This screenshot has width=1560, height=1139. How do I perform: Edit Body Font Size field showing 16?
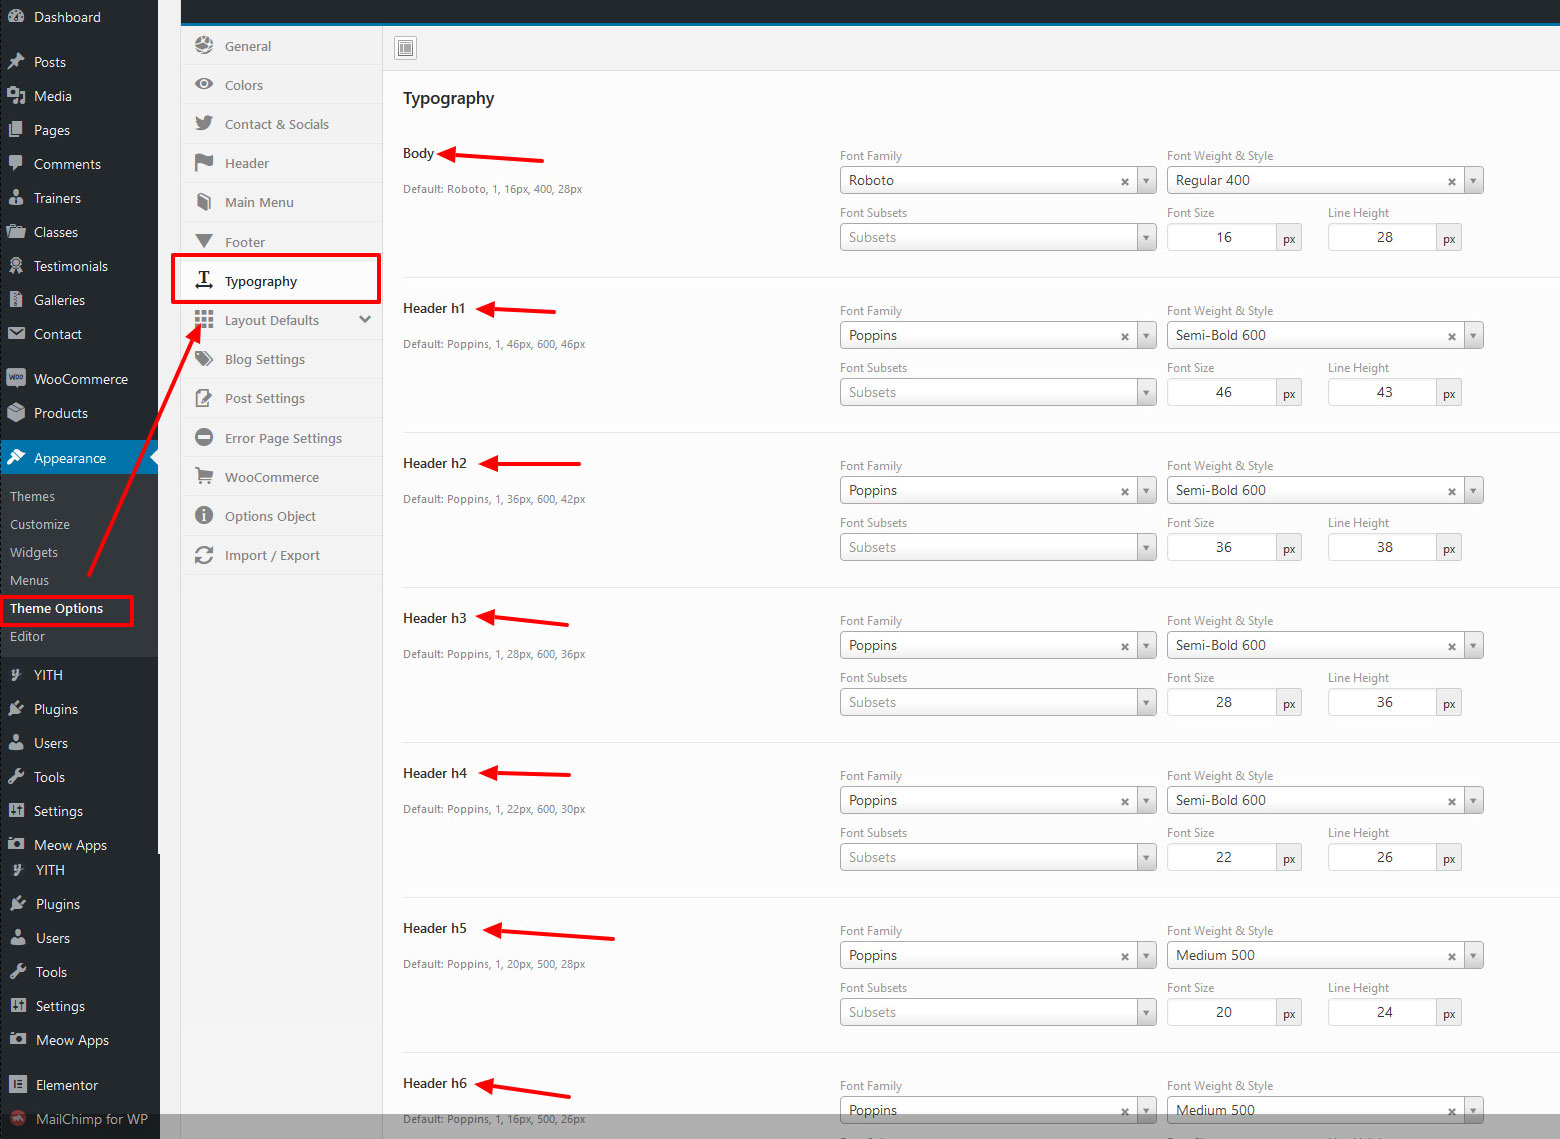(1223, 237)
